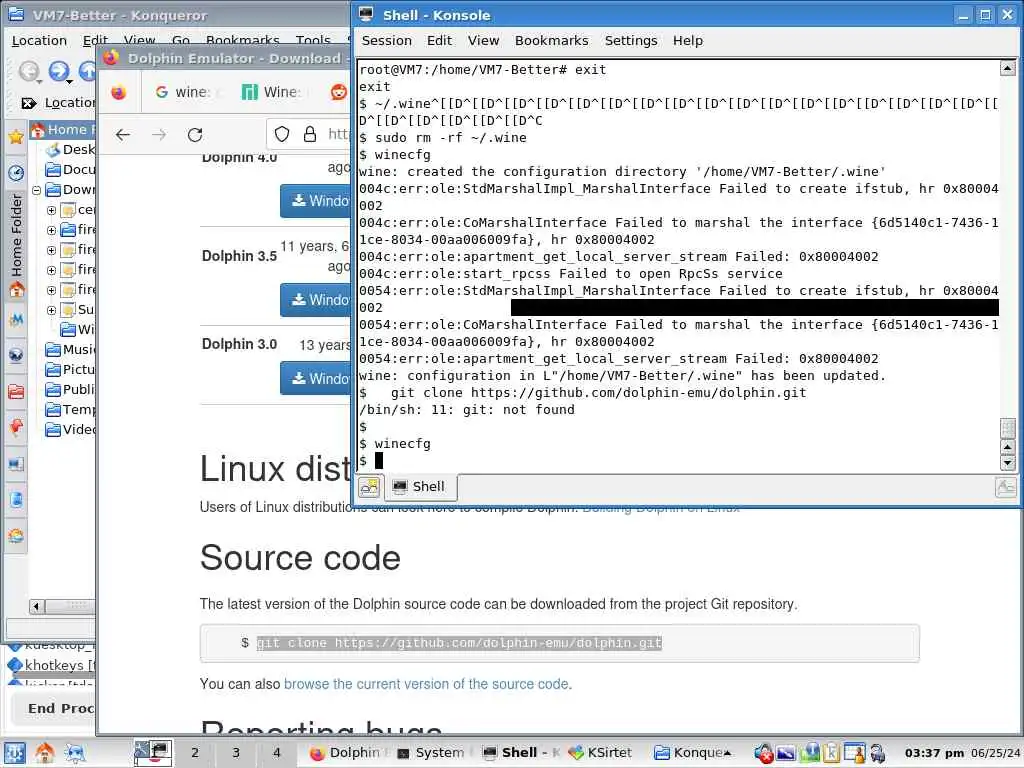Click the Windows download button for Dolphin 3.5
Screen dimensions: 1024x768
pos(316,300)
